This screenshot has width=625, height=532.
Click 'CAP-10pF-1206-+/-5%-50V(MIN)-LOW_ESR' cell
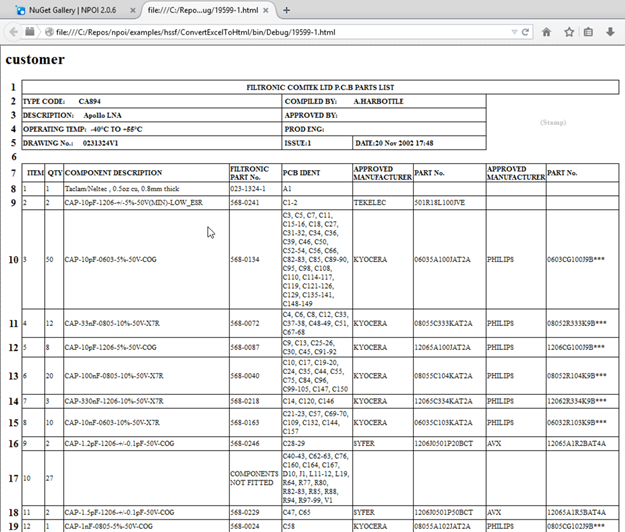tap(146, 202)
